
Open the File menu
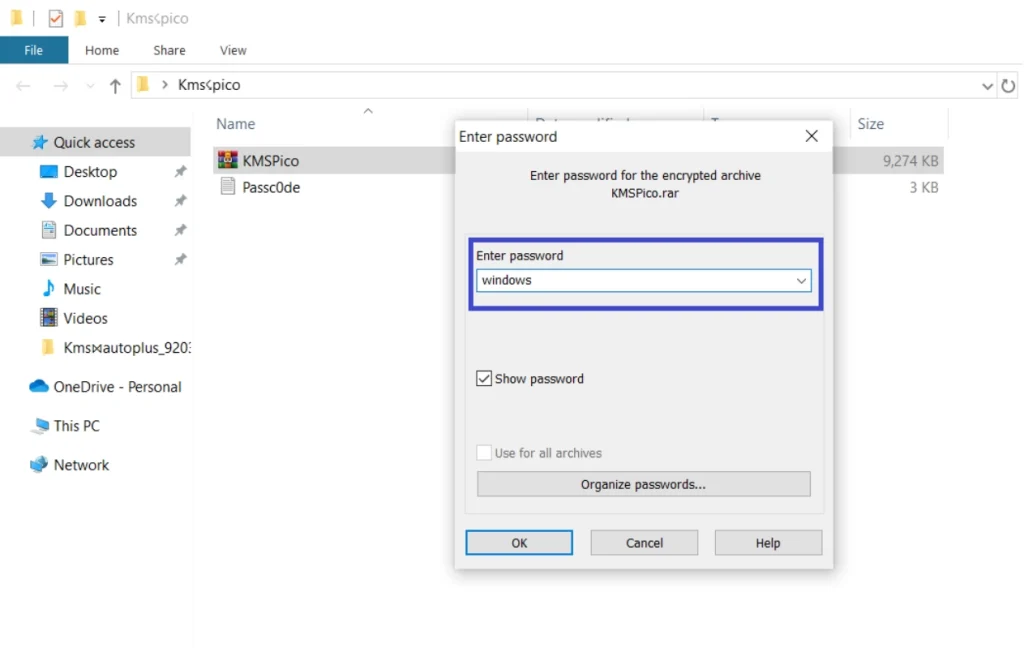(x=33, y=49)
